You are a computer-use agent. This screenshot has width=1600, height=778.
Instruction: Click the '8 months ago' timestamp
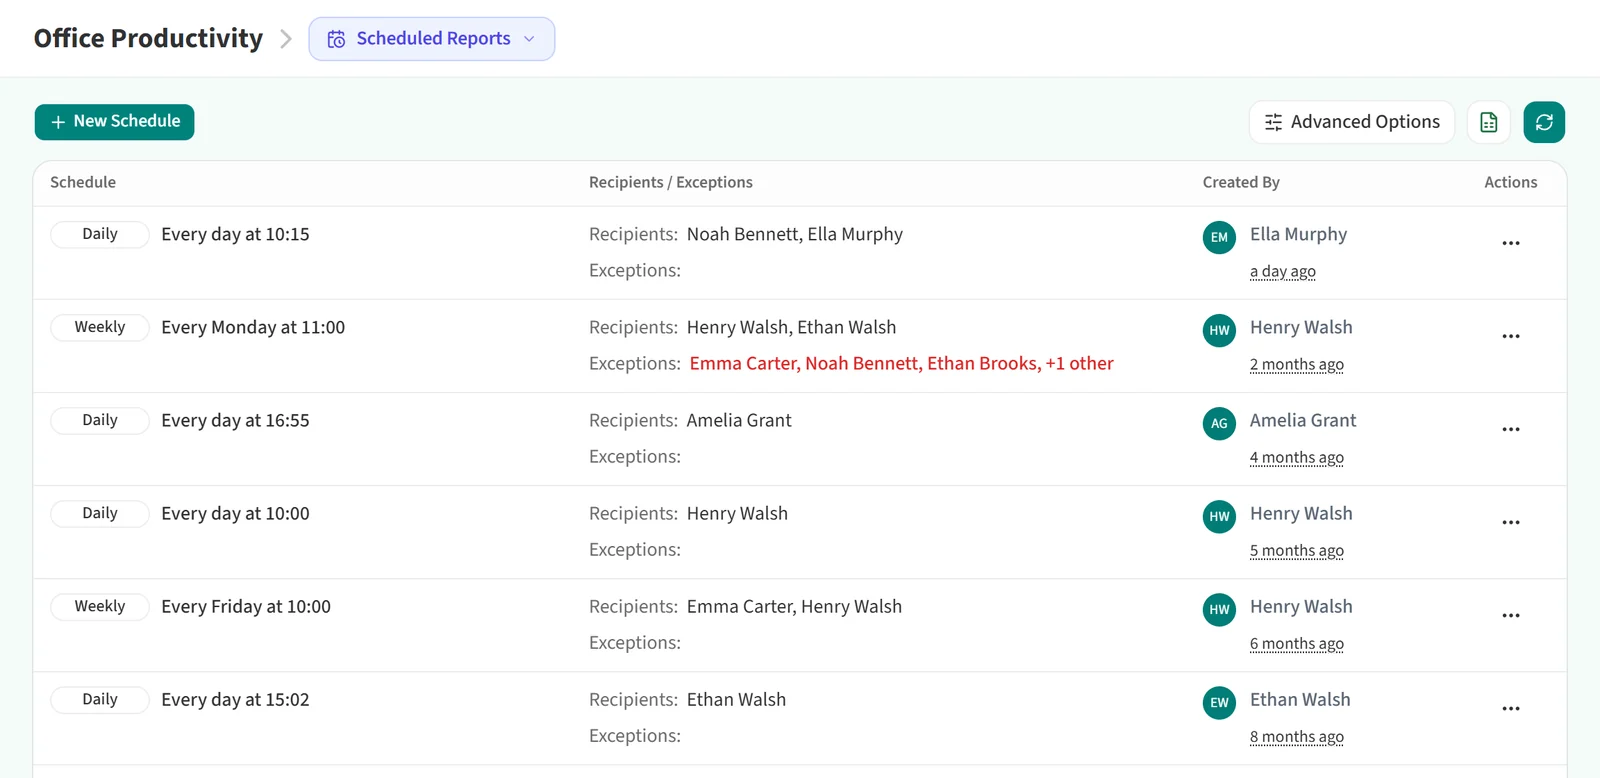pos(1297,737)
